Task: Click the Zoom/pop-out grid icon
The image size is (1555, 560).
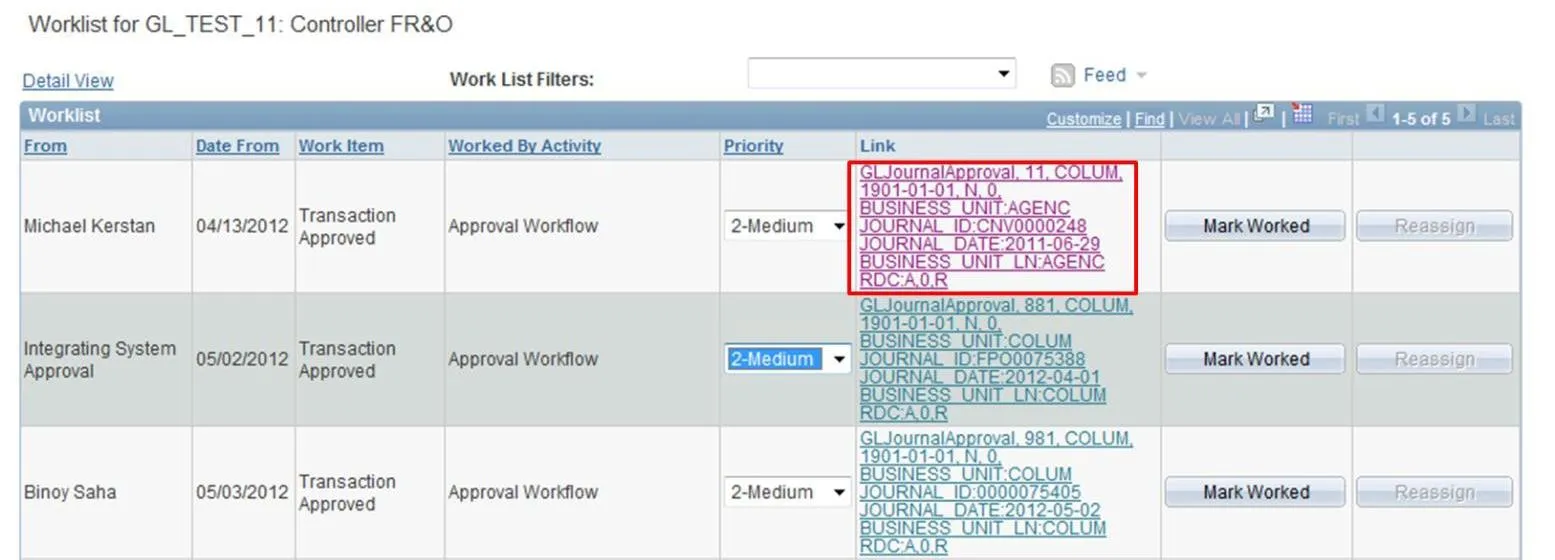Action: tap(1264, 113)
